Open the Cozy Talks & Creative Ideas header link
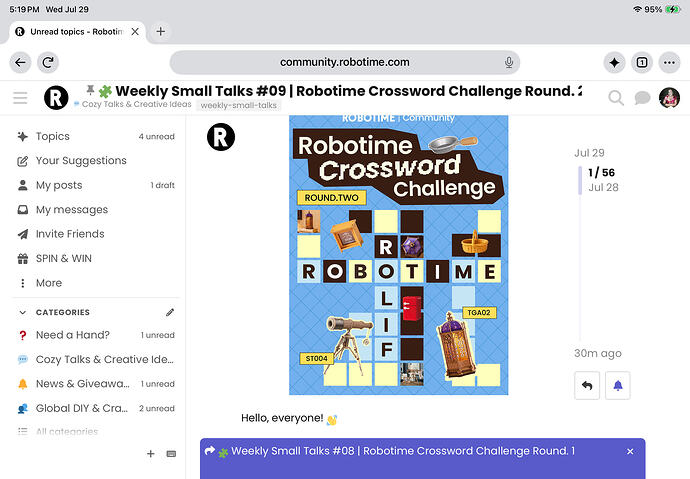This screenshot has width=690, height=479. pos(133,104)
